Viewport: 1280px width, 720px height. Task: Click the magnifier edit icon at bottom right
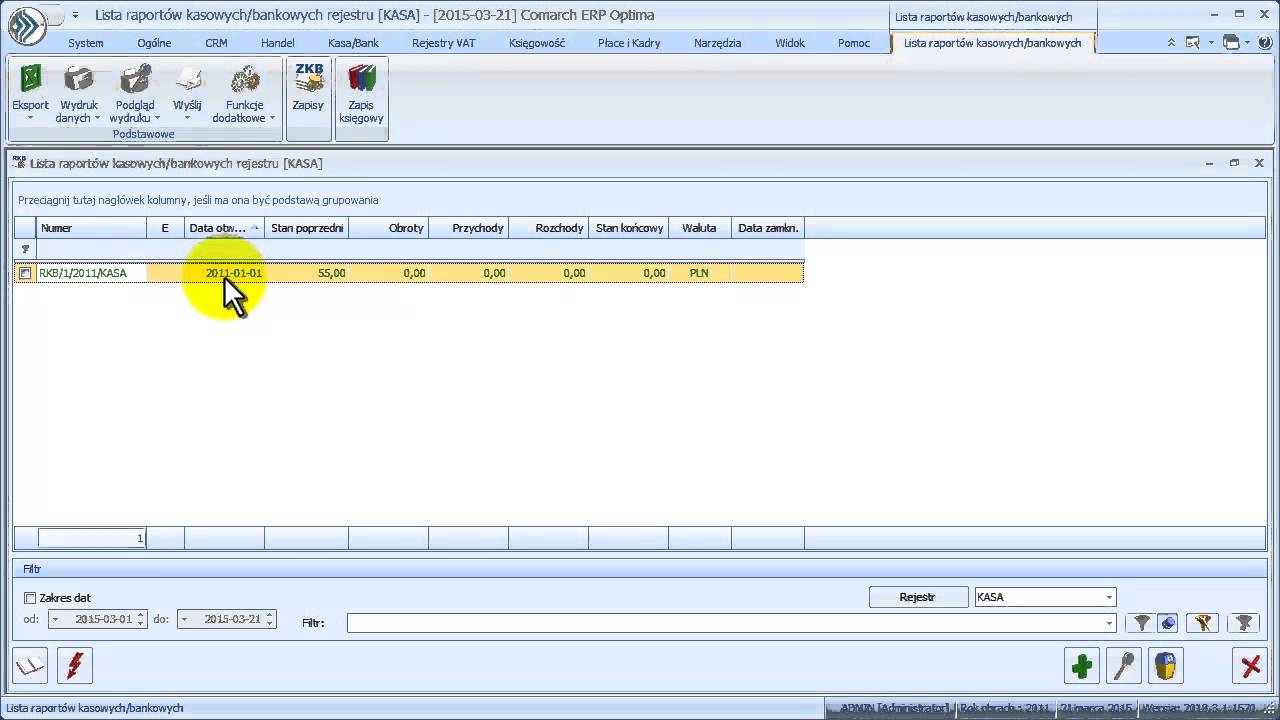coord(1124,665)
